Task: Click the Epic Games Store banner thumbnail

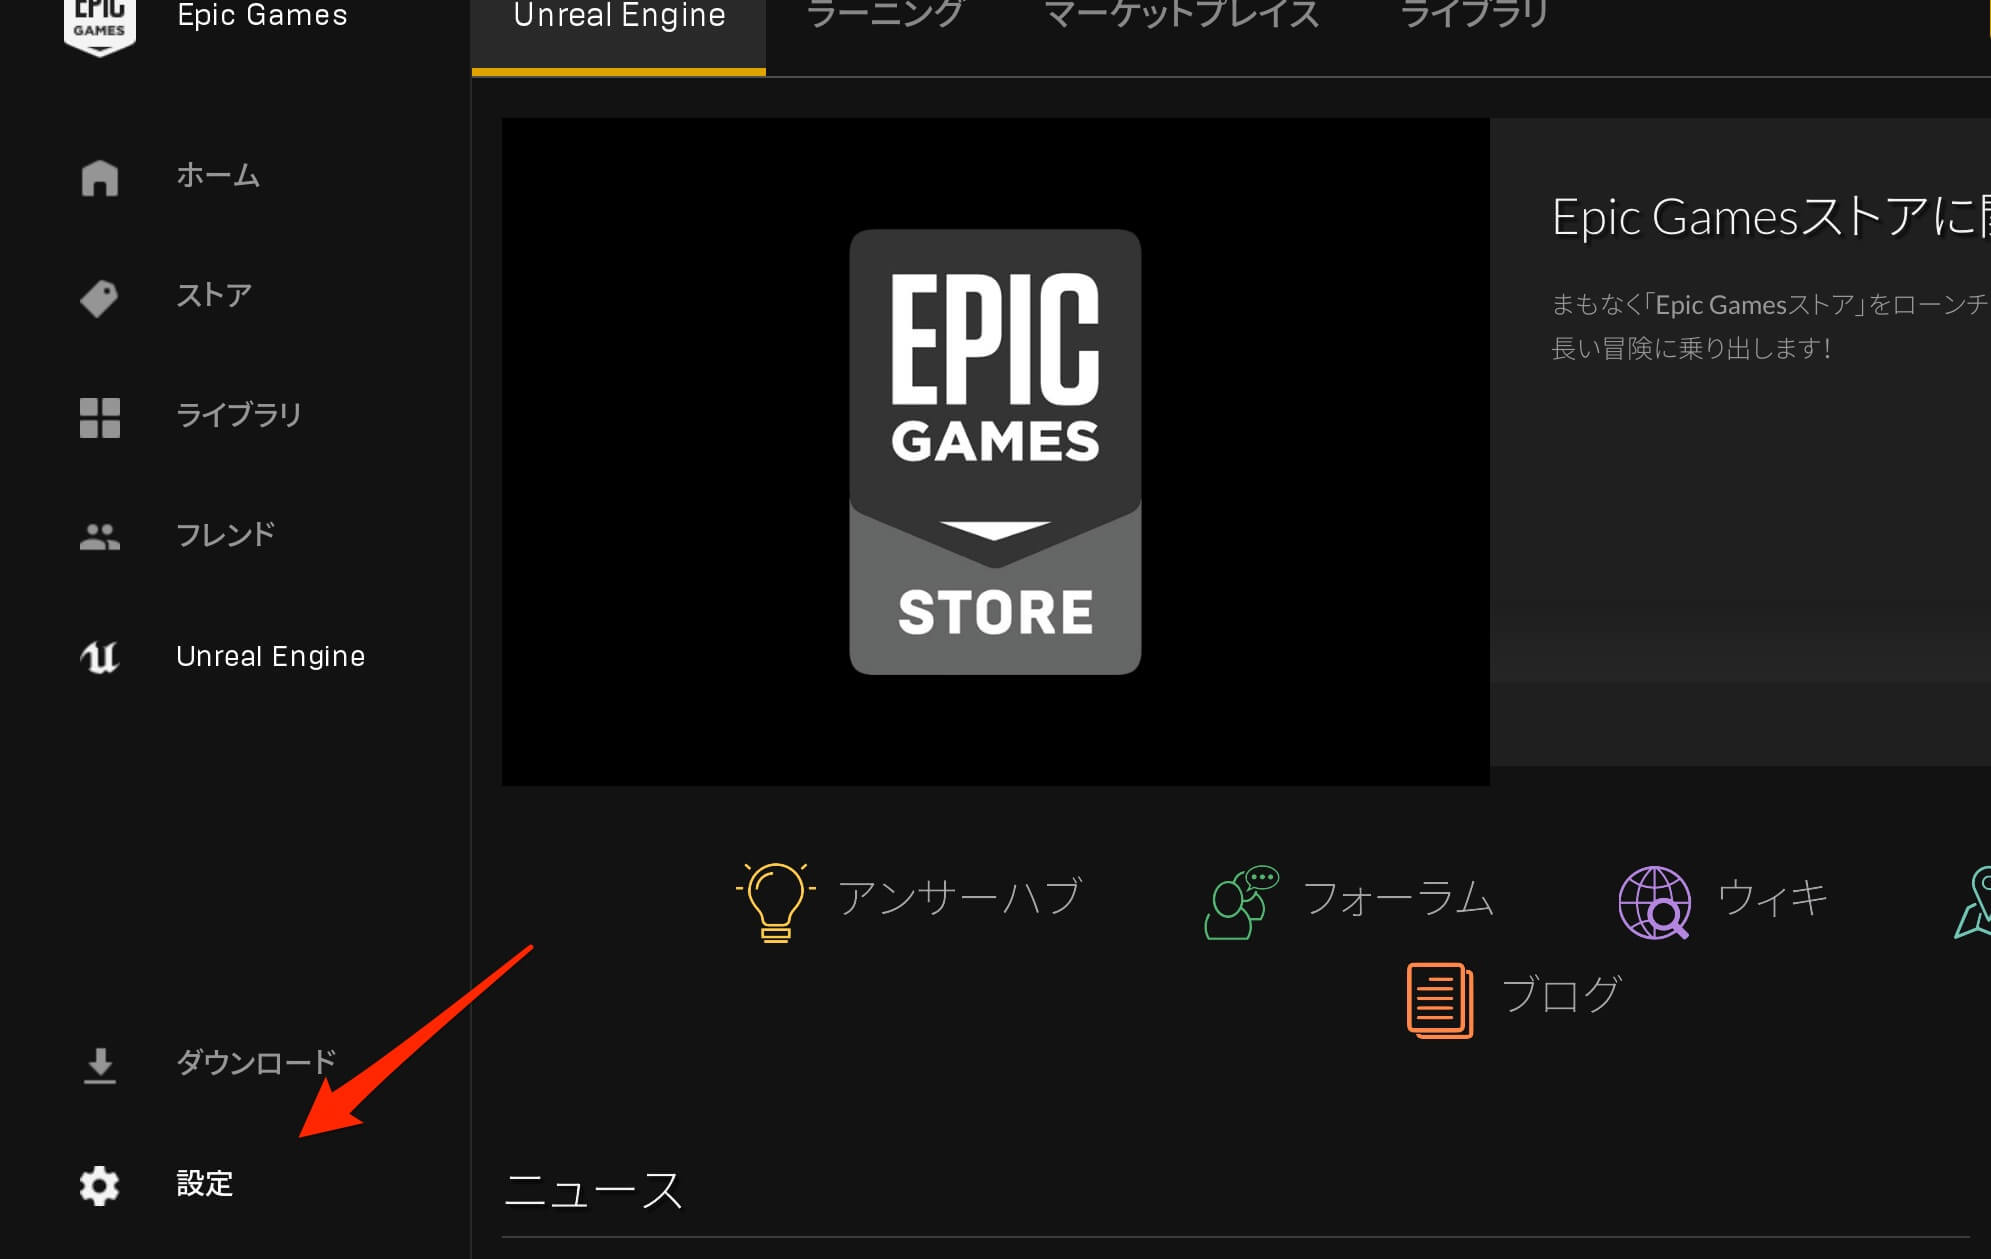Action: click(995, 453)
